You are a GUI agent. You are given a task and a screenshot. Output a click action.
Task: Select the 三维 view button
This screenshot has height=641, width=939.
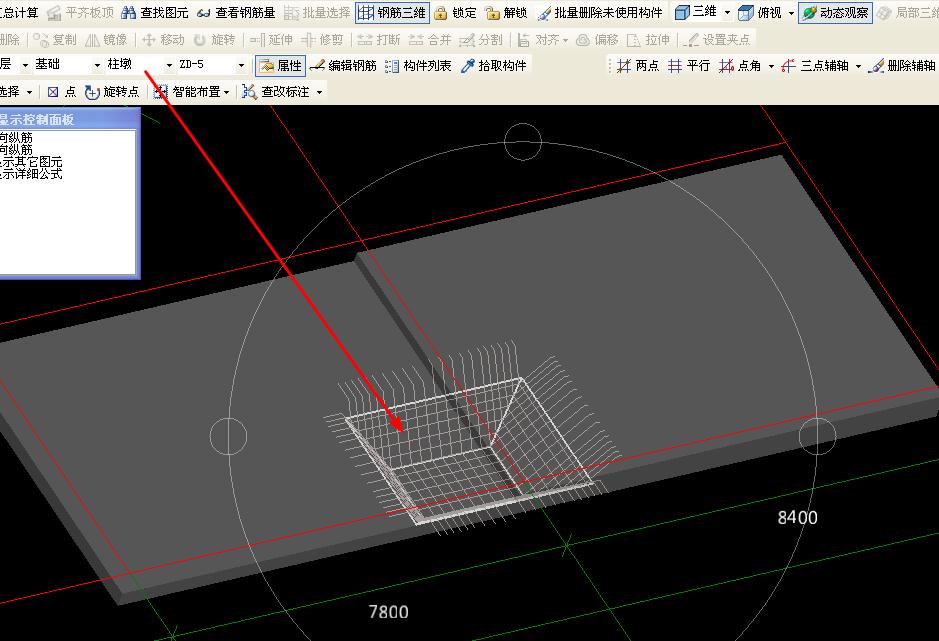[x=695, y=12]
